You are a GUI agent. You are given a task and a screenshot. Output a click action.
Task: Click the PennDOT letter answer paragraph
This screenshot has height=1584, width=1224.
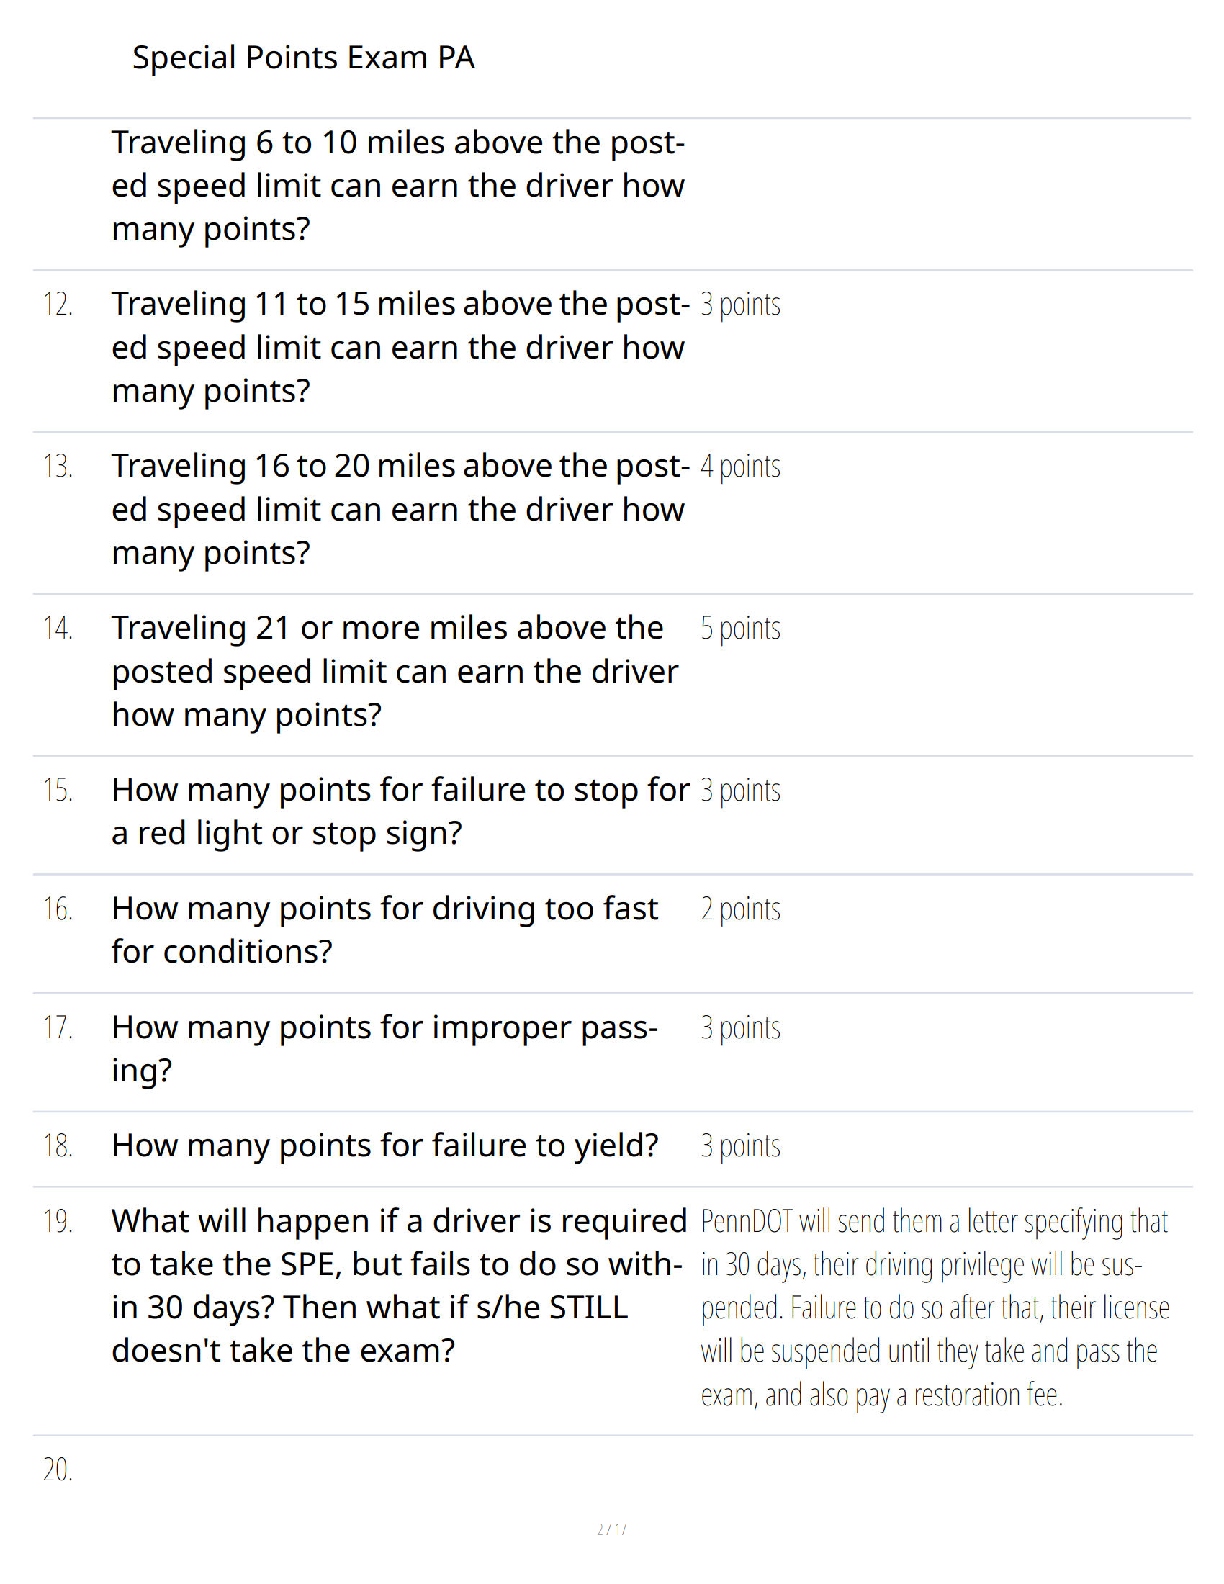coord(935,1308)
